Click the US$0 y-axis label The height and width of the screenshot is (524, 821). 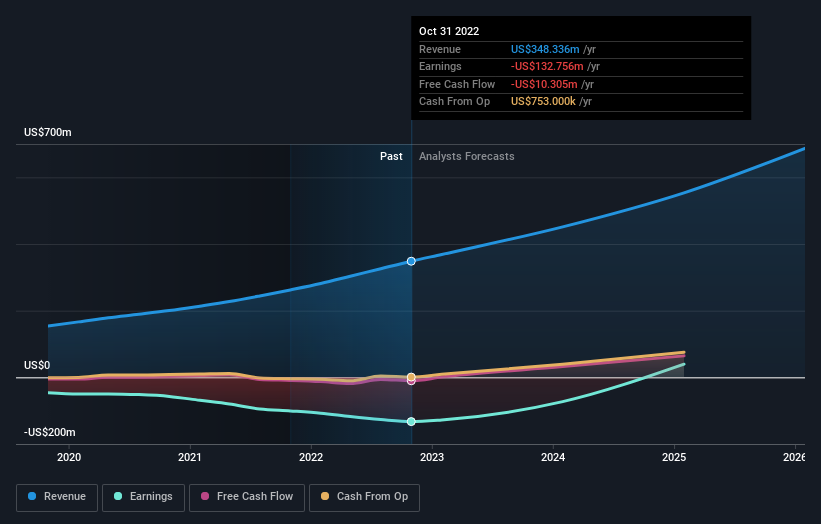tap(37, 365)
